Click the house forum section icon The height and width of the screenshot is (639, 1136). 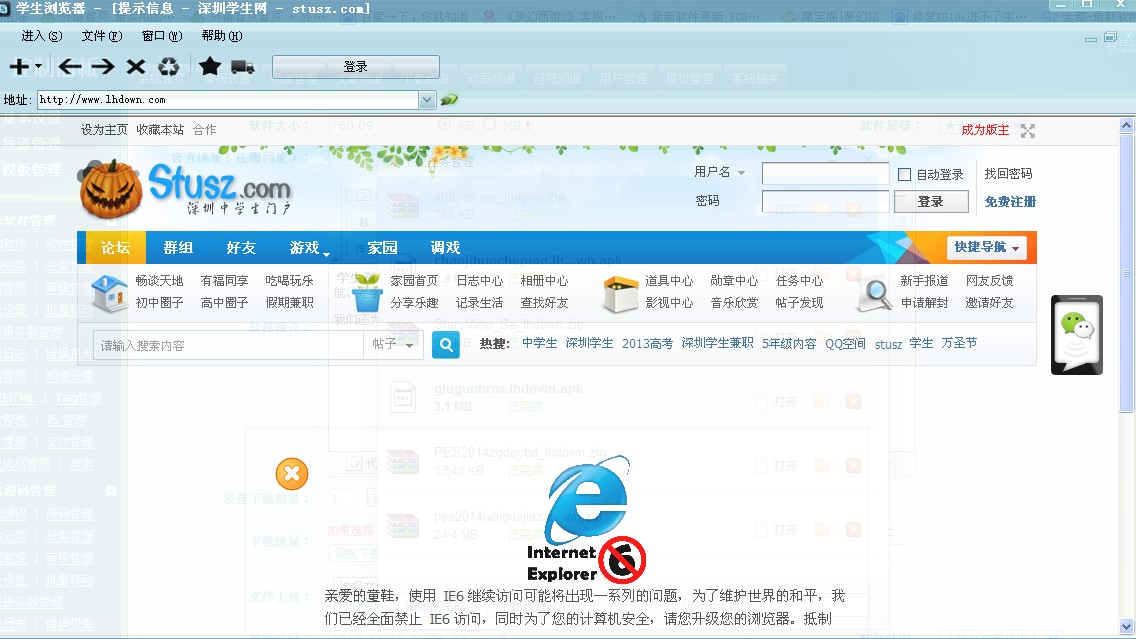point(109,293)
